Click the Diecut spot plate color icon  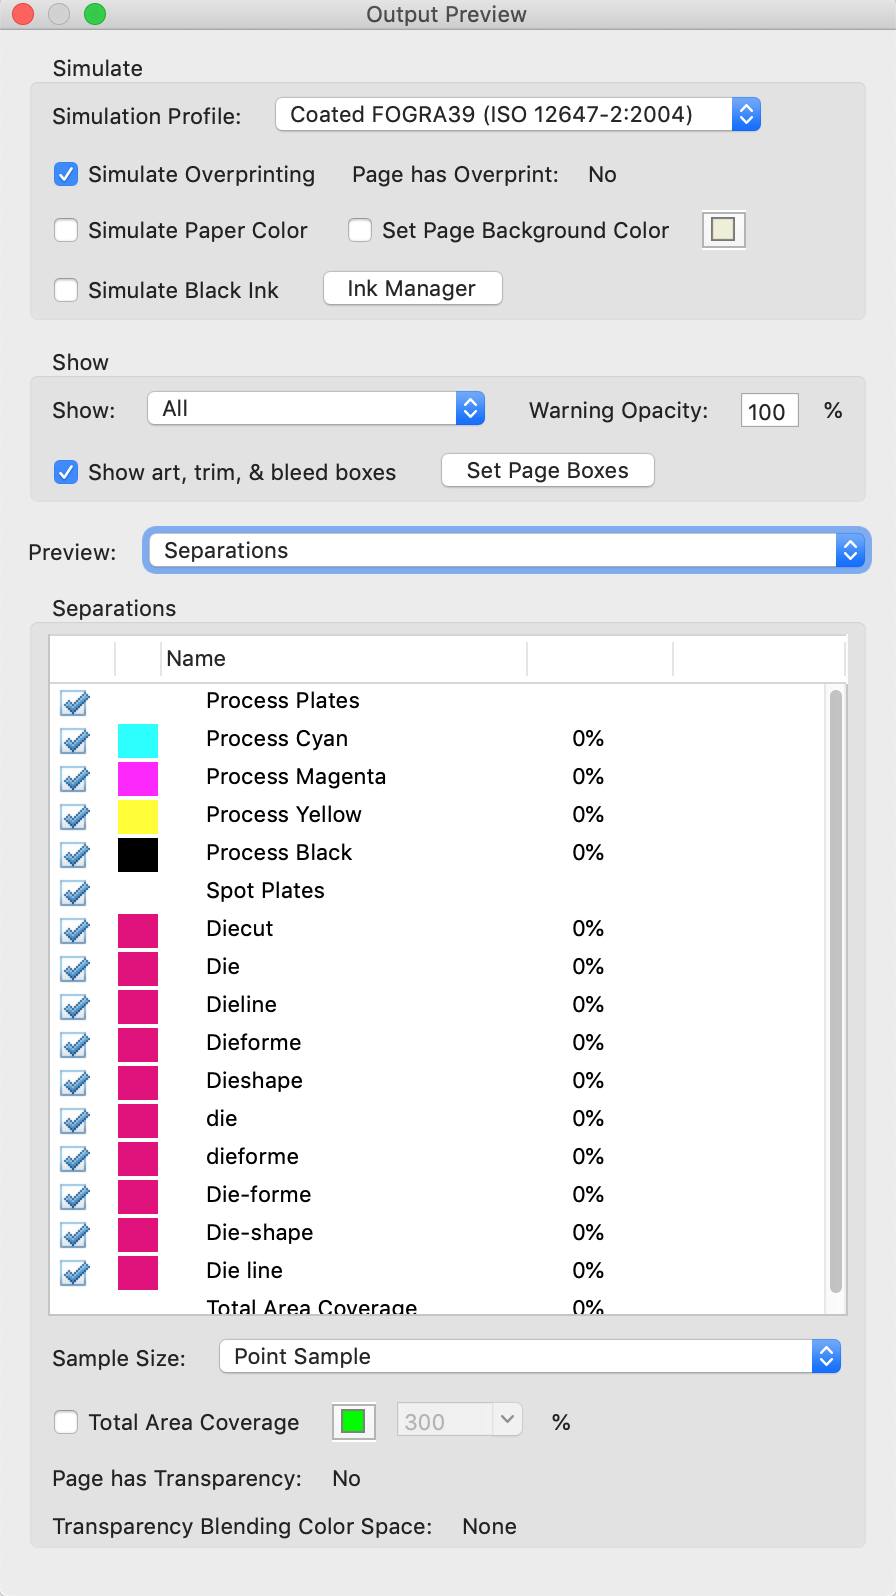tap(138, 930)
